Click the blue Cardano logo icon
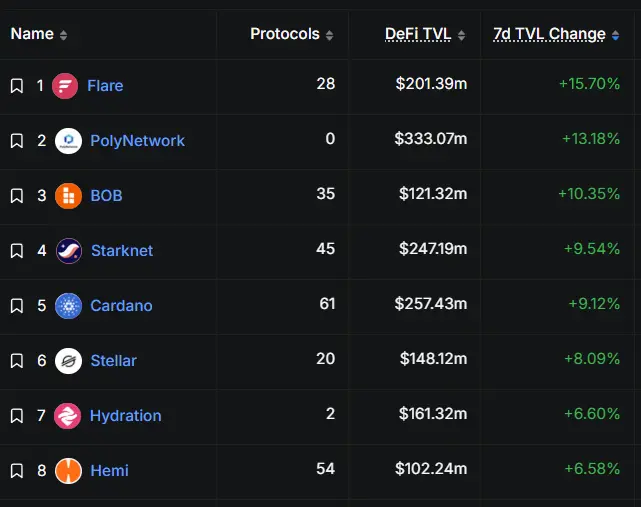Viewport: 641px width, 507px height. tap(68, 306)
